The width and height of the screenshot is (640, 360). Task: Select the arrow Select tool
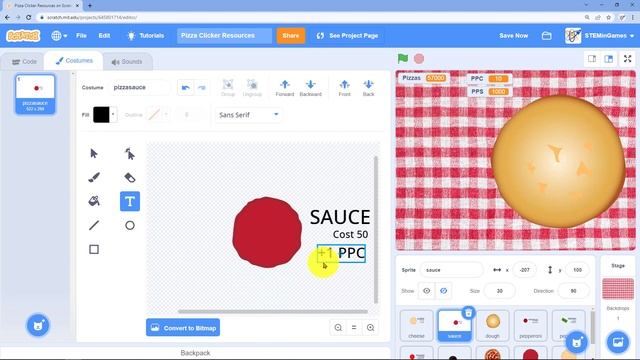point(94,154)
